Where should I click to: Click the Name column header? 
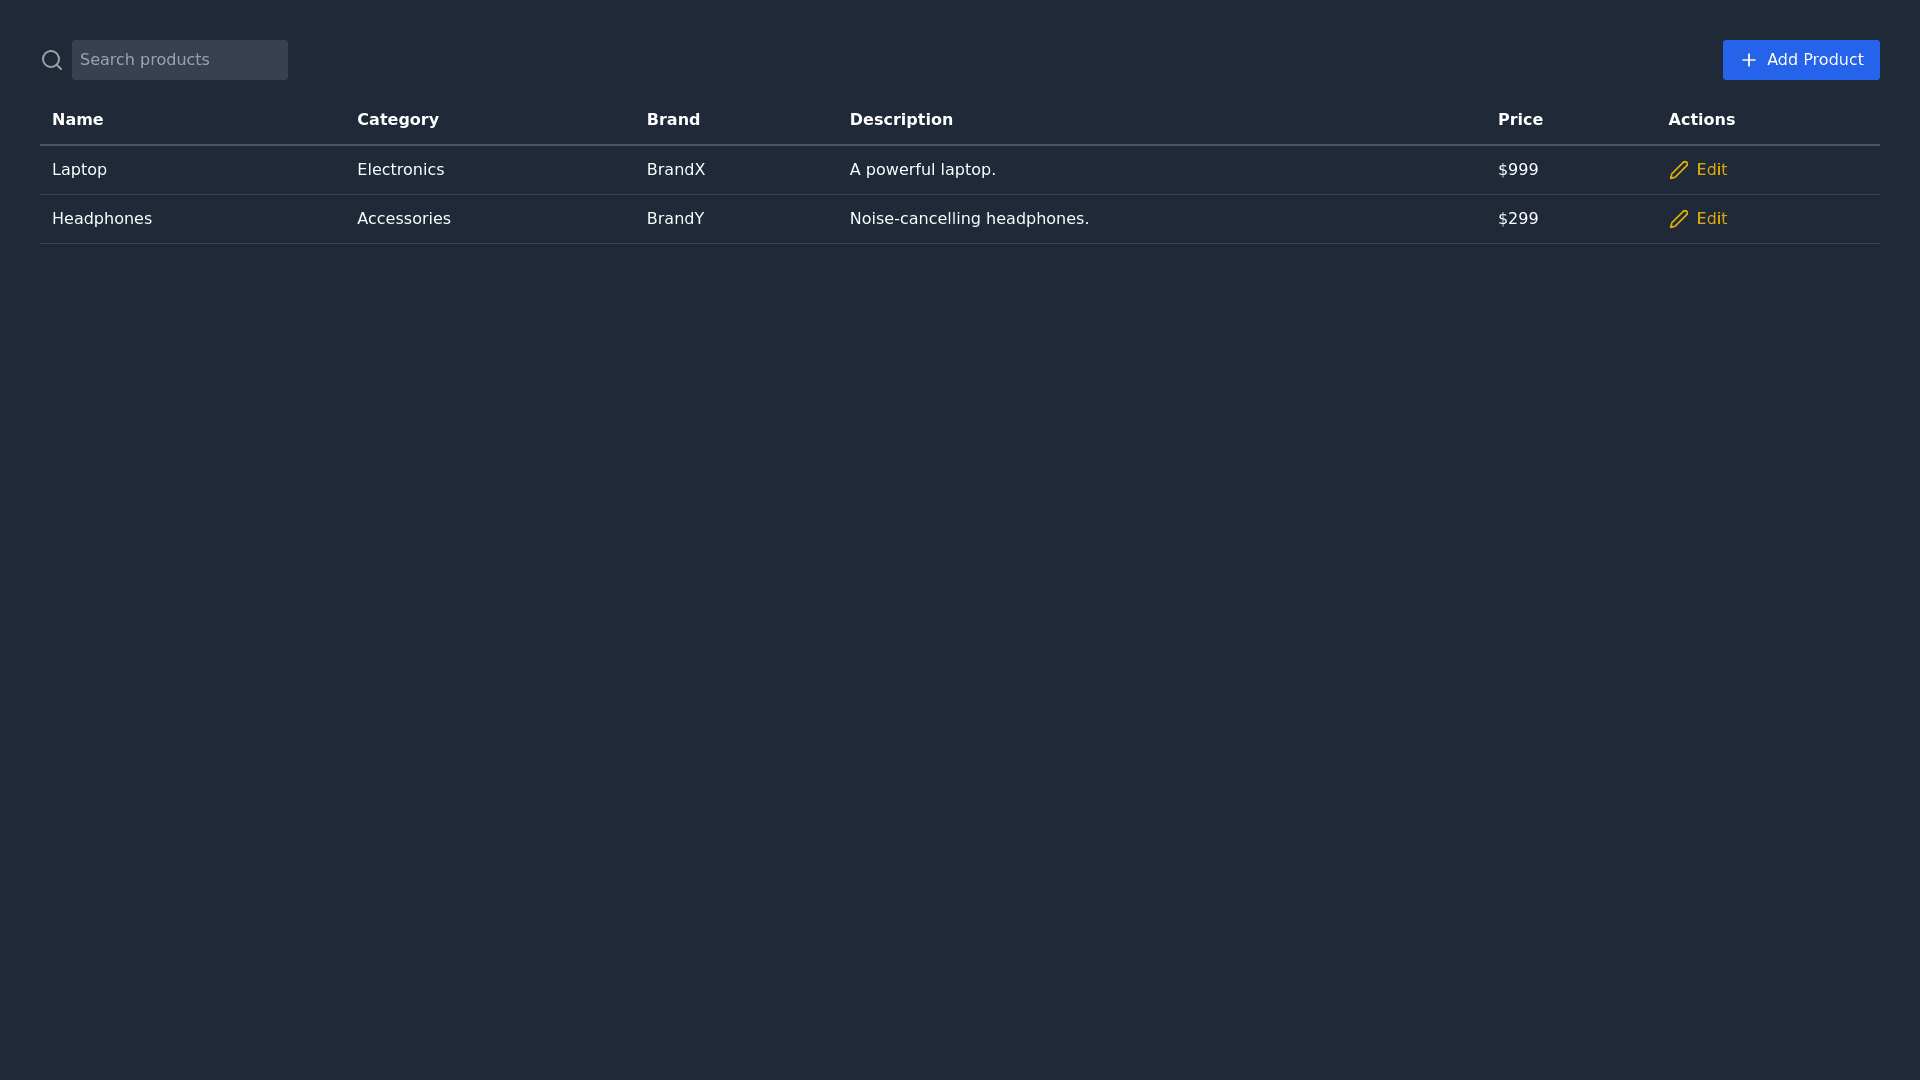point(77,120)
